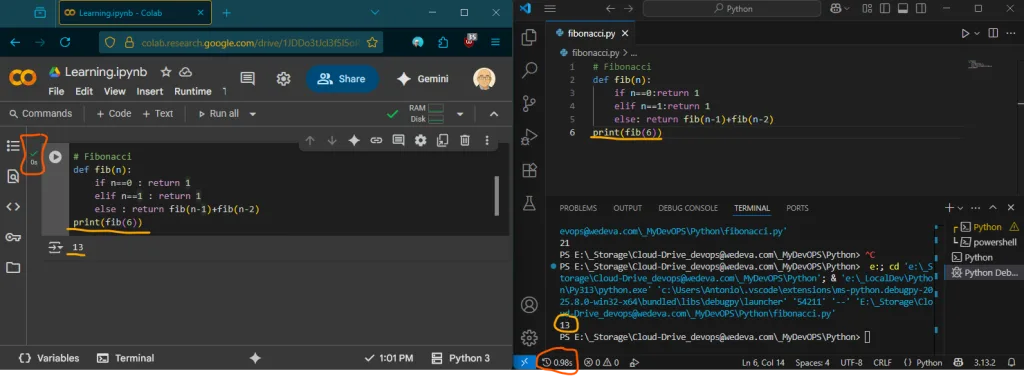
Task: Star the Learning.ipynb notebook
Action: [x=166, y=72]
